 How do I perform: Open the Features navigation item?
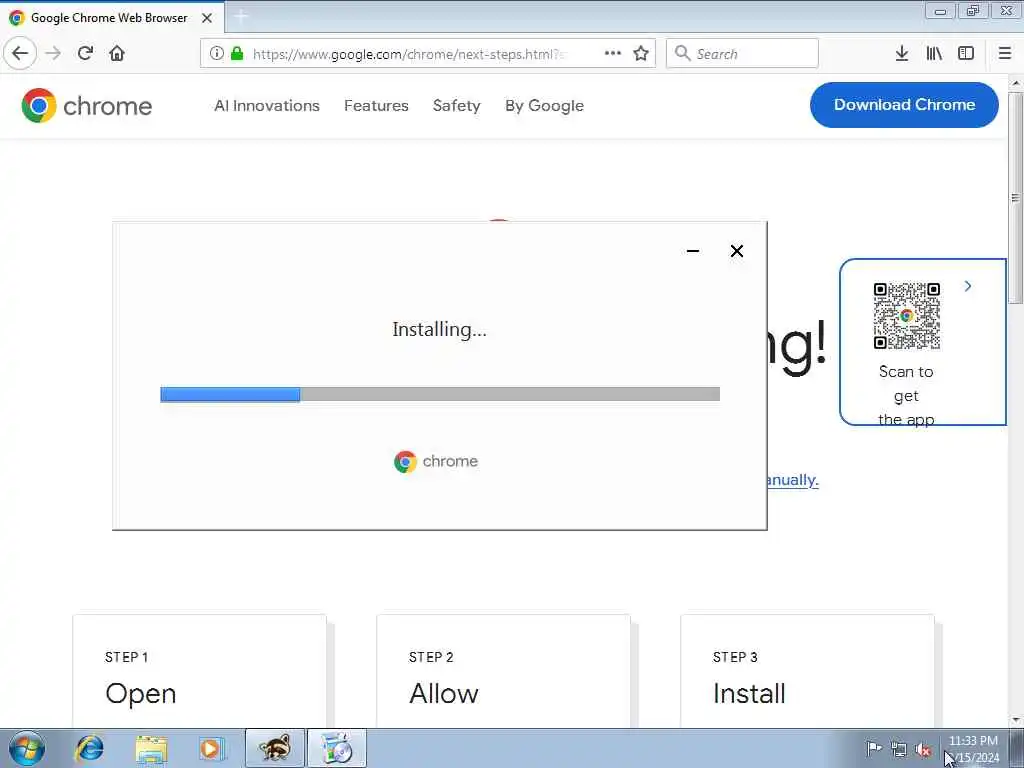coord(376,106)
